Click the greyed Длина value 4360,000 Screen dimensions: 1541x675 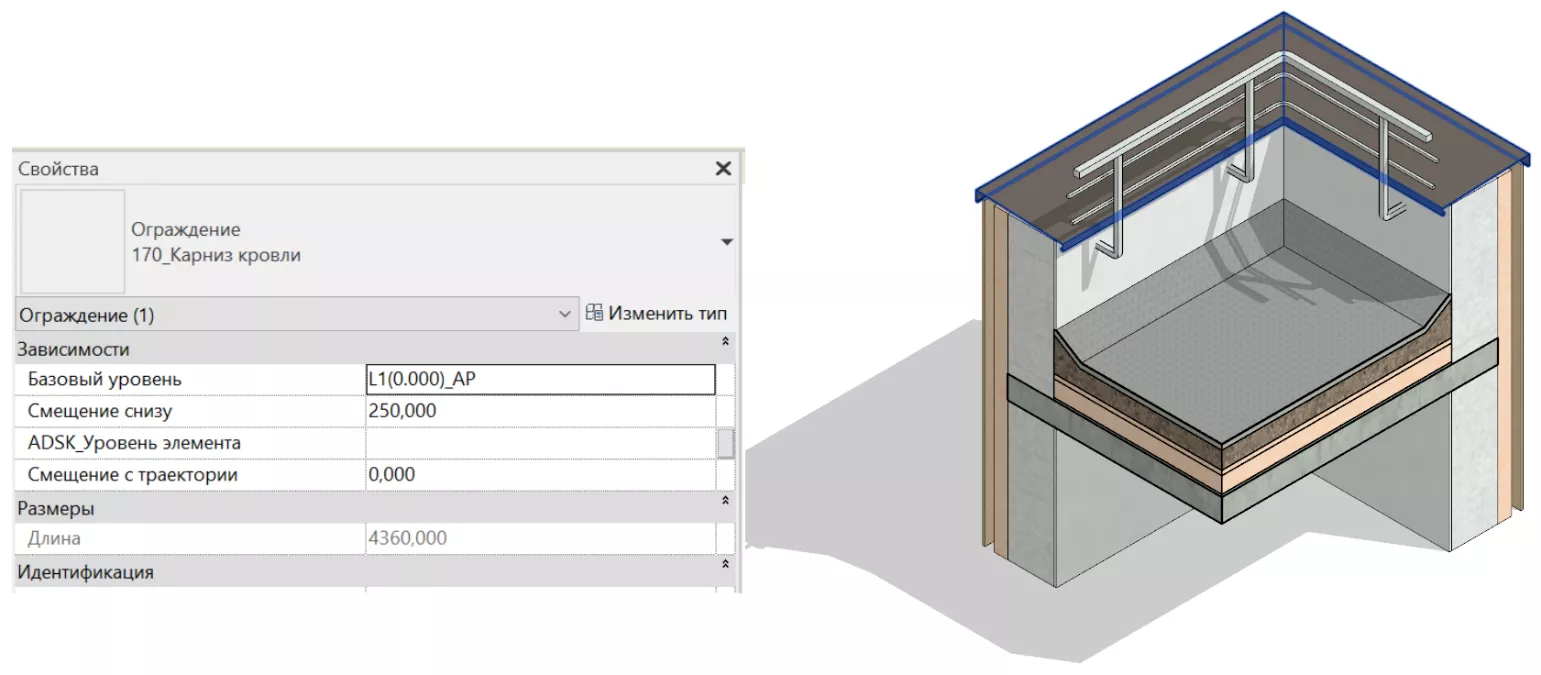pyautogui.click(x=408, y=538)
